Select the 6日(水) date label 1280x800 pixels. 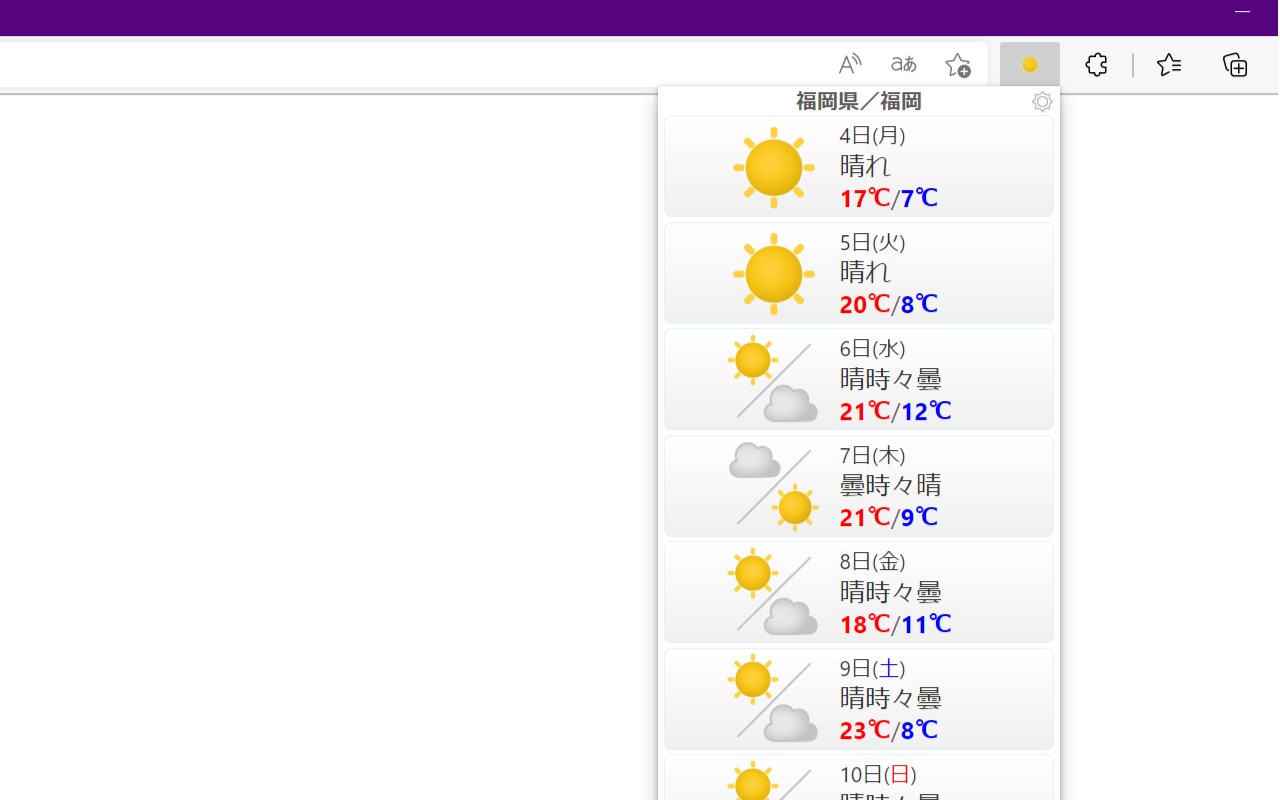pos(872,348)
